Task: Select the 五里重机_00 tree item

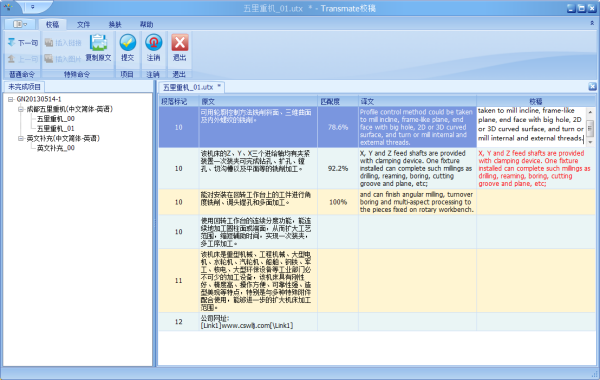Action: 55,119
